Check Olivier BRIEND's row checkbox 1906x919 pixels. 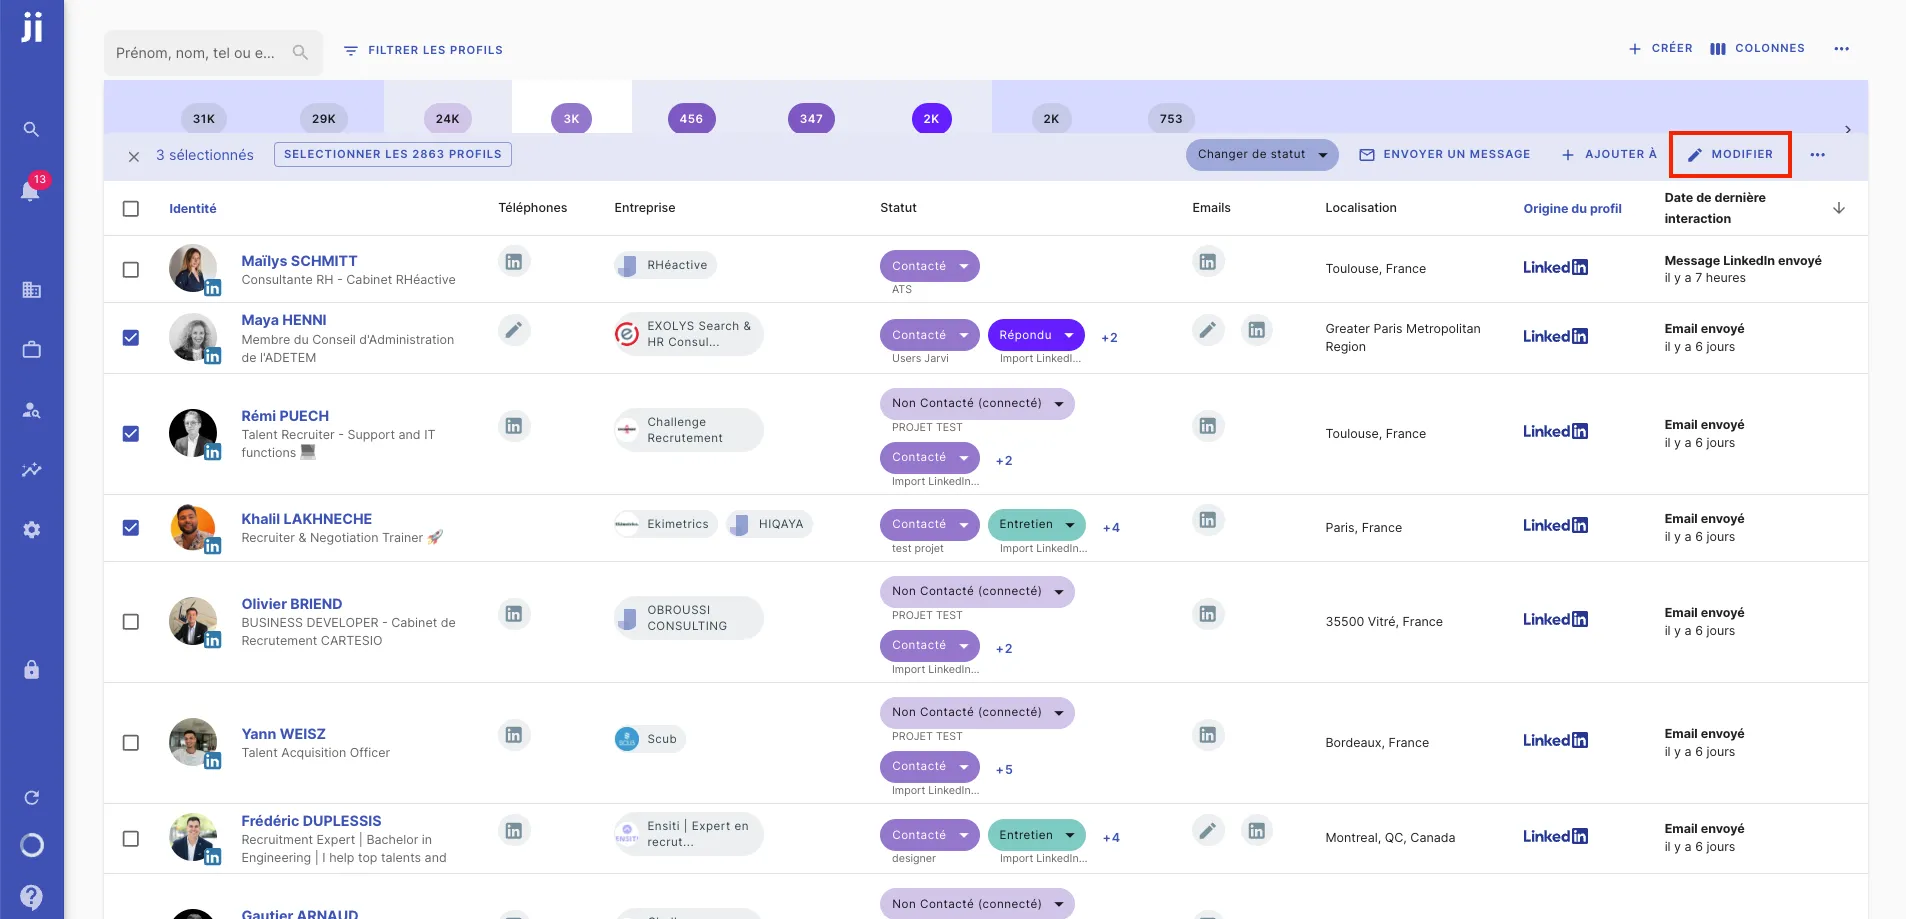pyautogui.click(x=131, y=621)
